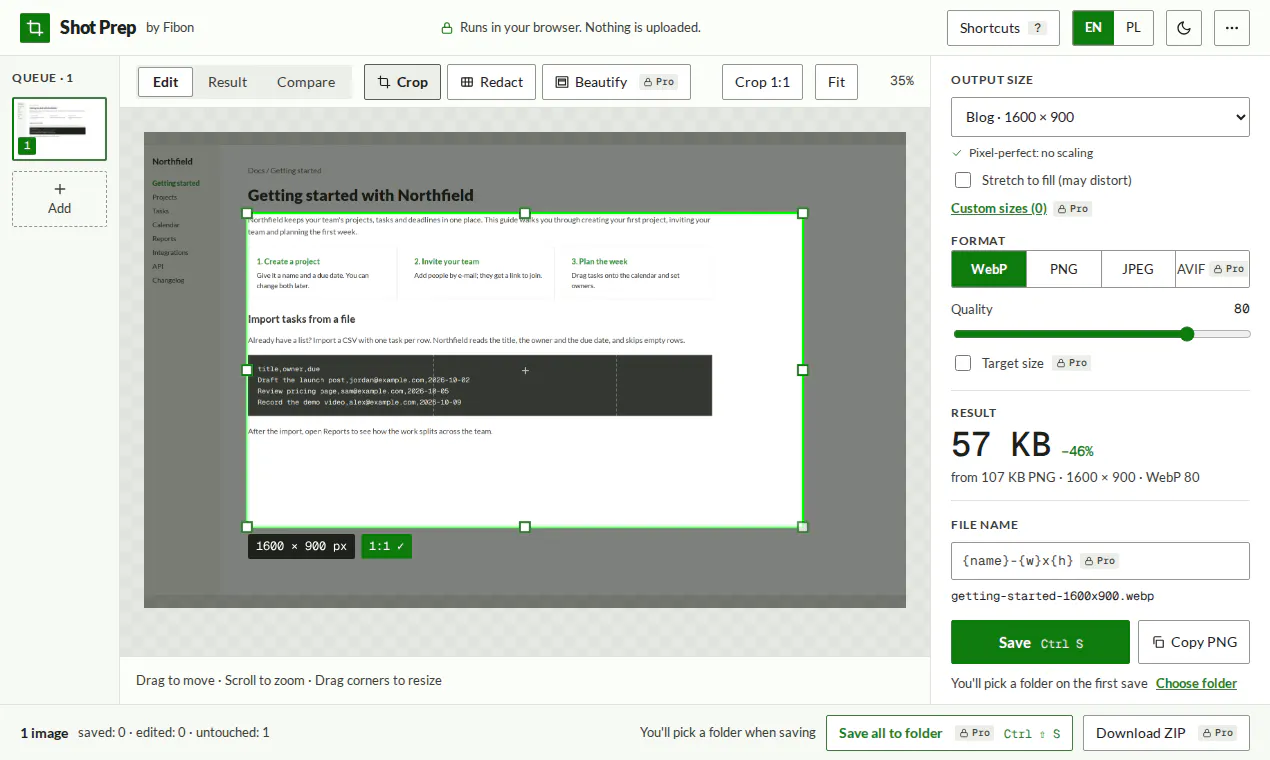Switch to the Result tab
Viewport: 1270px width, 760px height.
227,82
